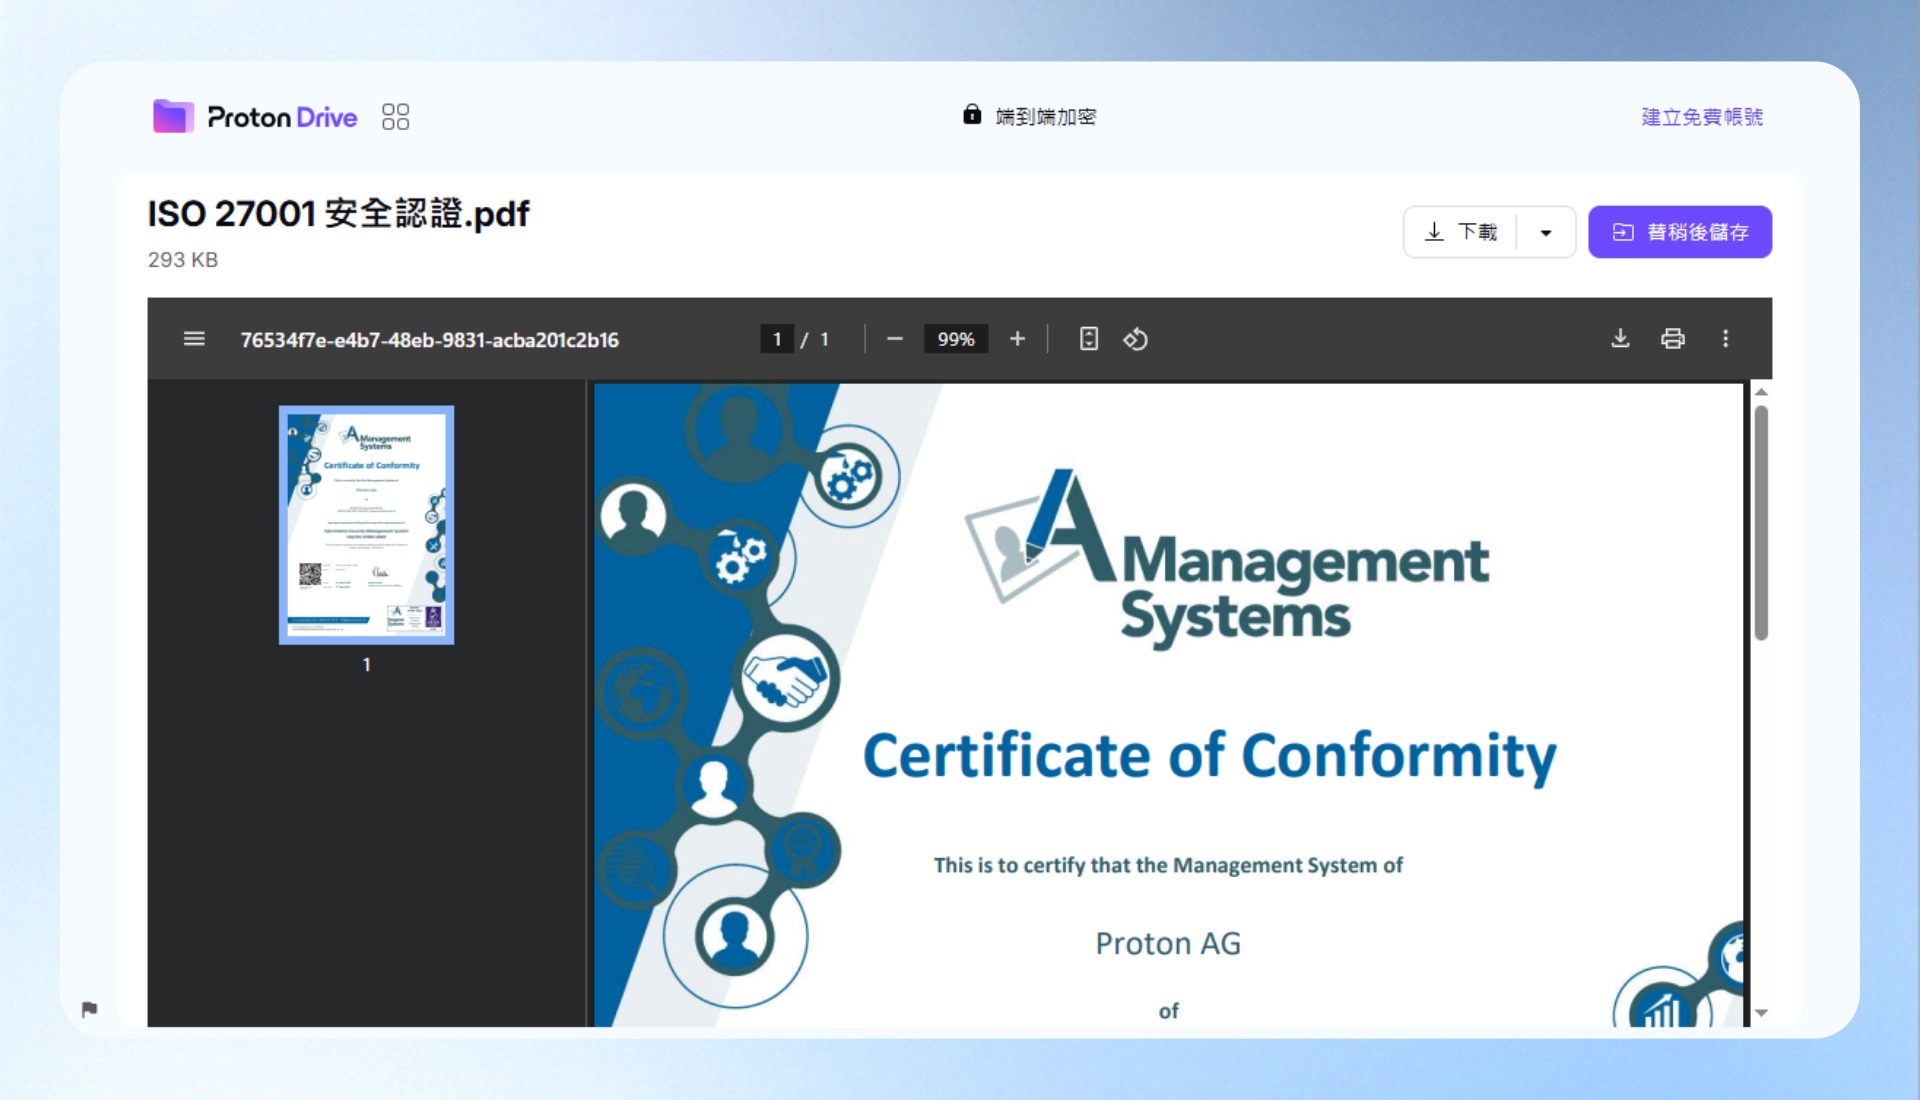
Task: Click the report flag icon
Action: coord(89,1009)
